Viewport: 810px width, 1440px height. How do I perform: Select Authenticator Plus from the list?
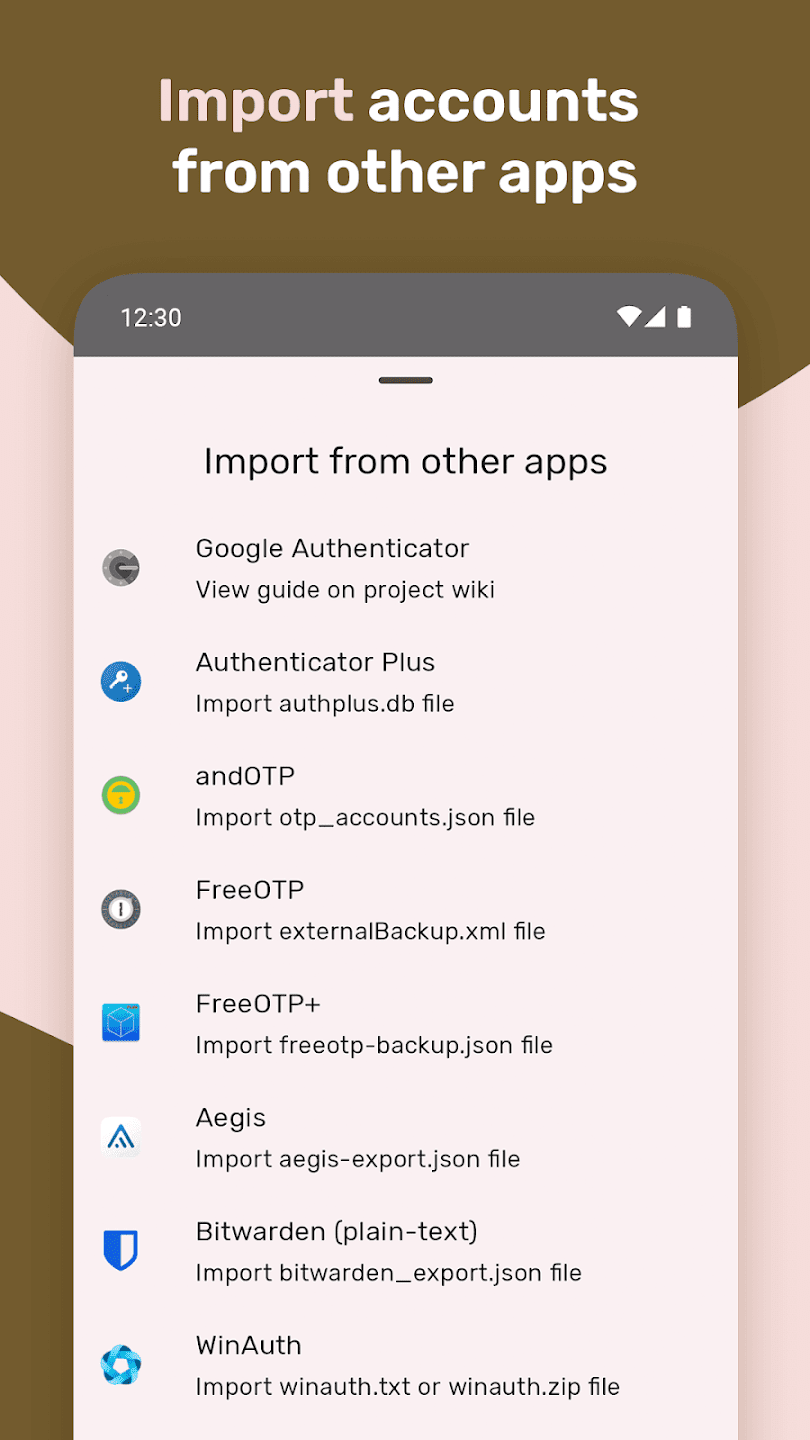(315, 662)
